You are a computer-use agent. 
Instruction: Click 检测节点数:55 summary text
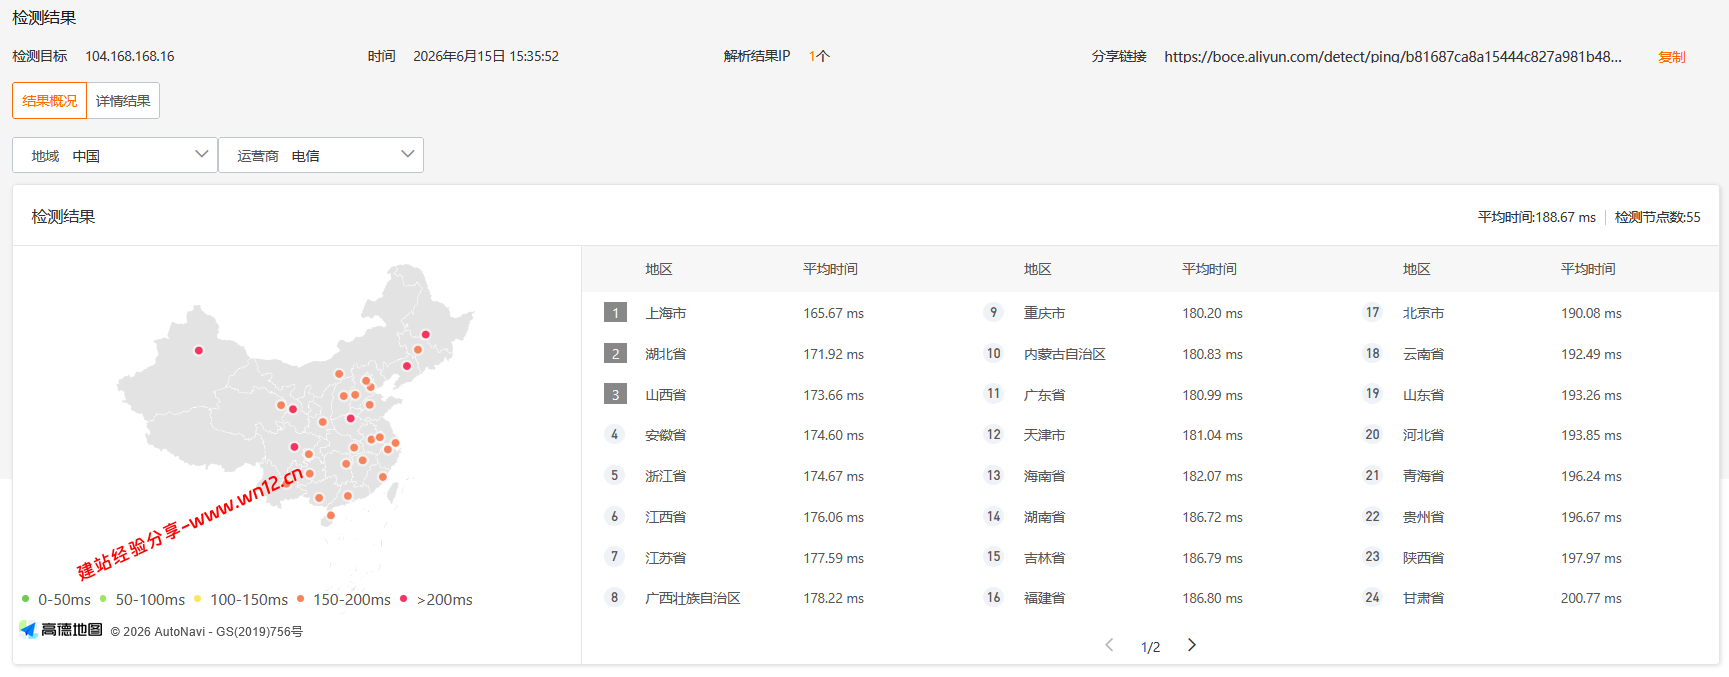pos(1657,217)
